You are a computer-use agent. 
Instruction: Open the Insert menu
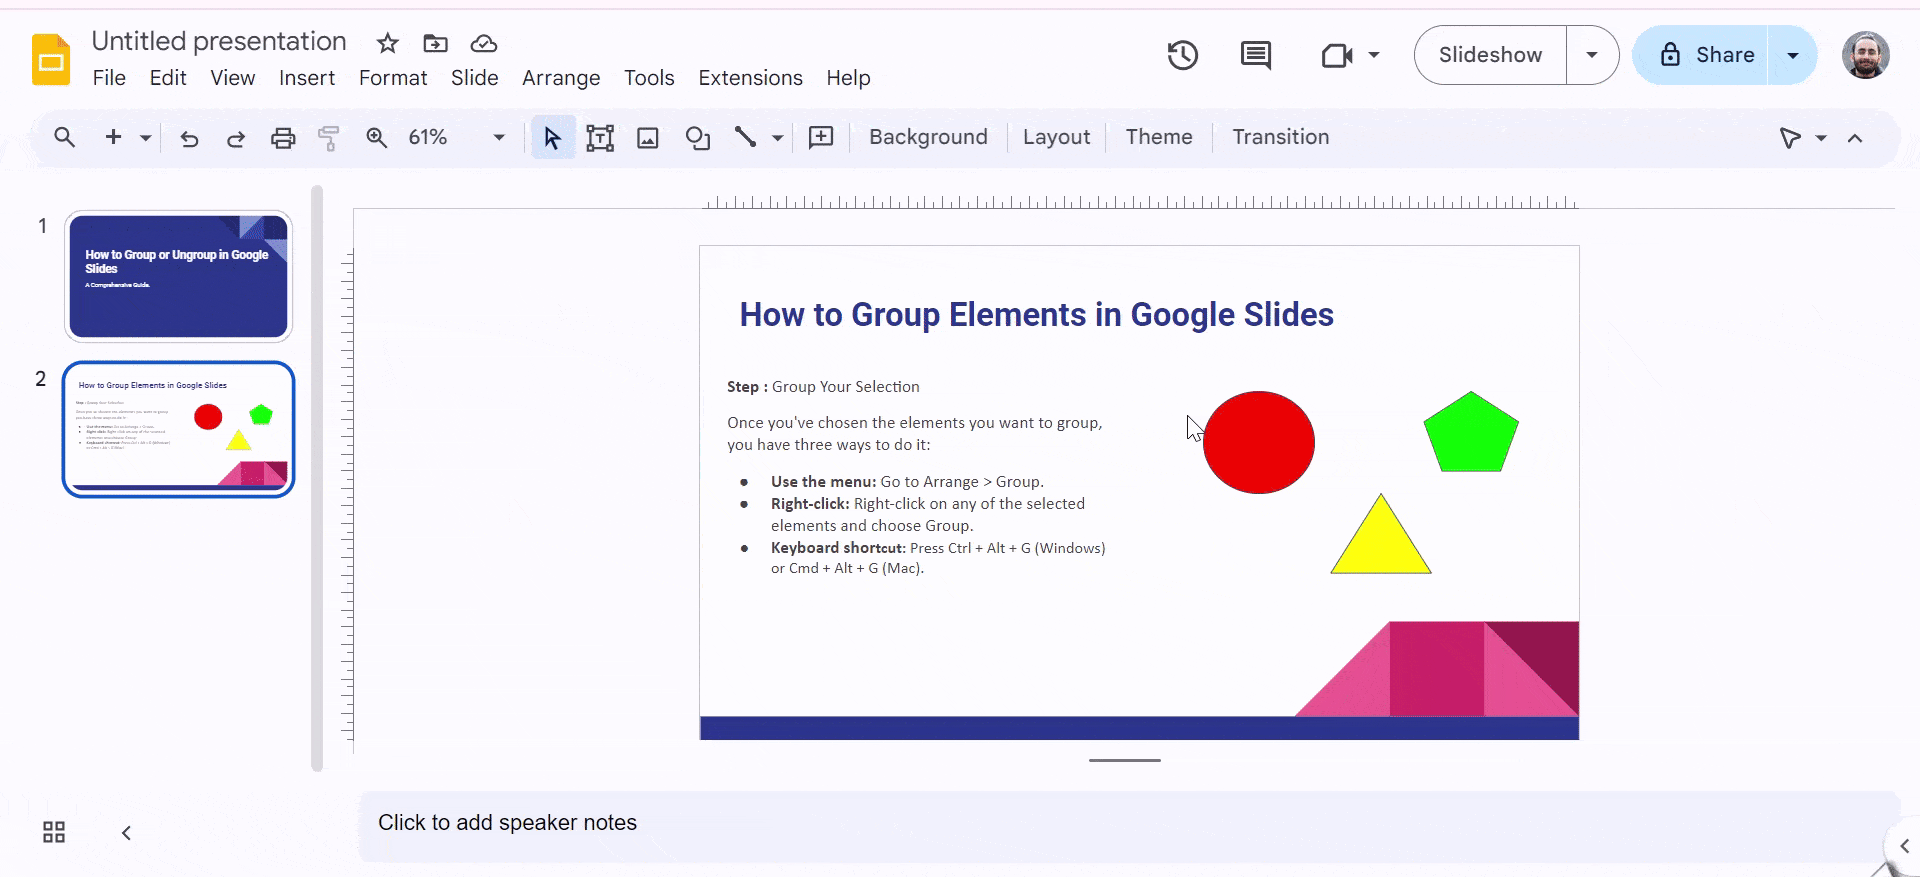click(x=307, y=78)
